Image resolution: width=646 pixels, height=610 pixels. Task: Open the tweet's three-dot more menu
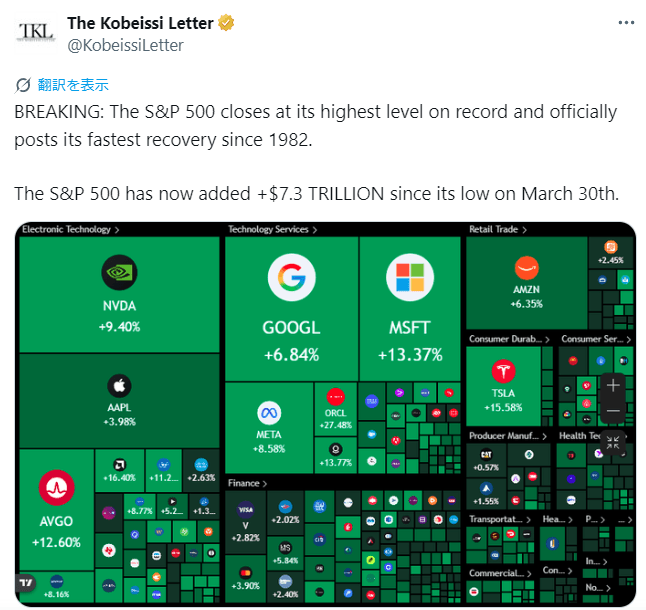click(x=624, y=22)
